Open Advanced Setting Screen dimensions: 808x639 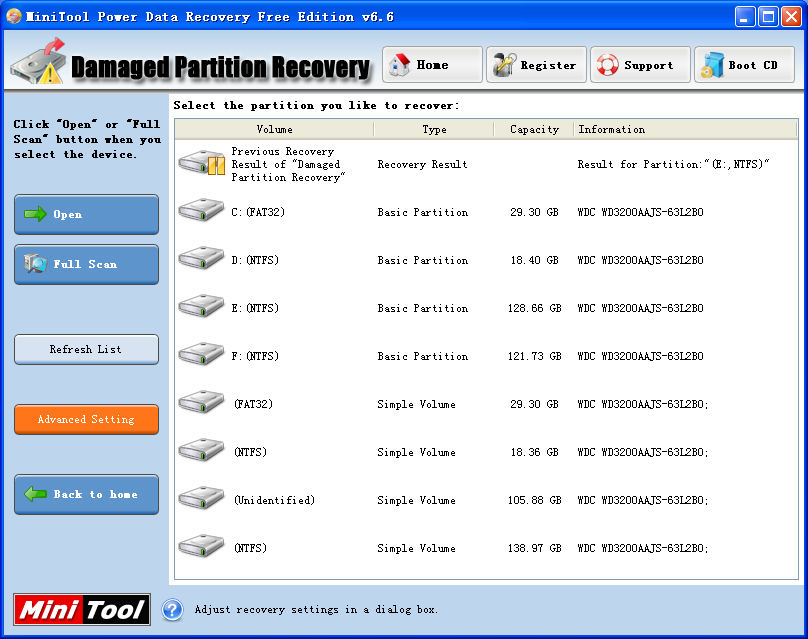tap(86, 419)
